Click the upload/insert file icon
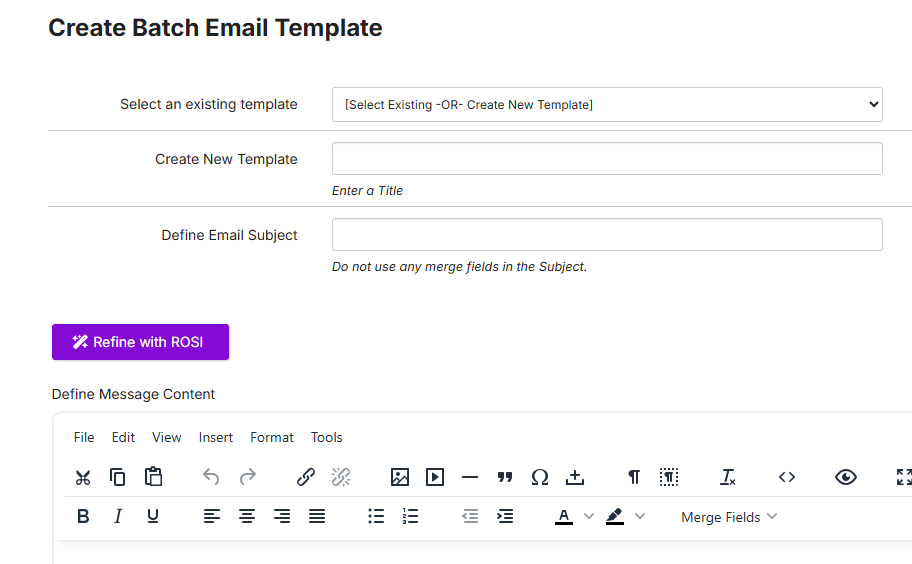 tap(575, 477)
